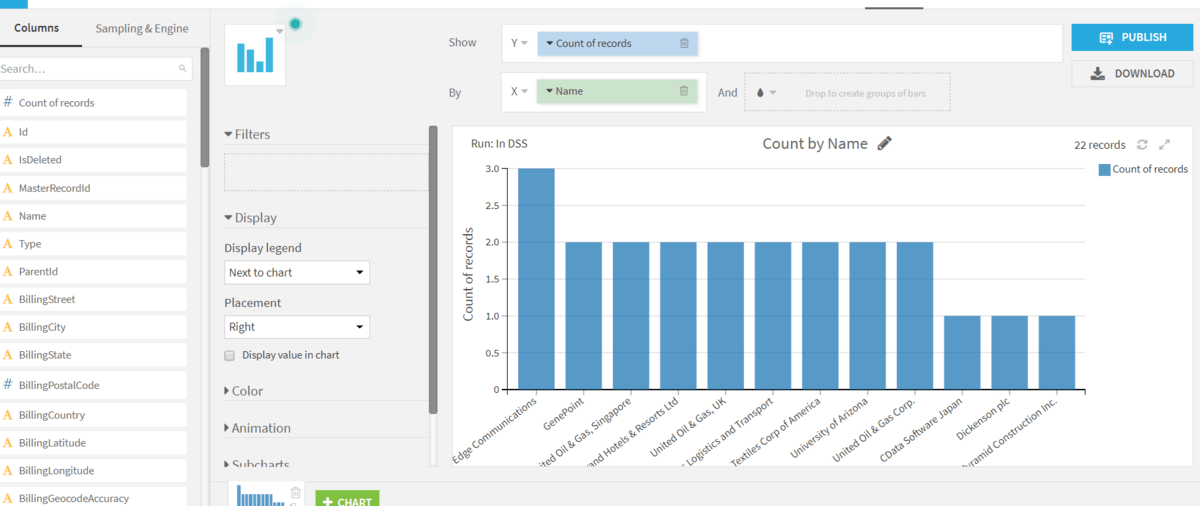Image resolution: width=1200 pixels, height=506 pixels.
Task: Remove Count of records from Y axis
Action: 684,43
